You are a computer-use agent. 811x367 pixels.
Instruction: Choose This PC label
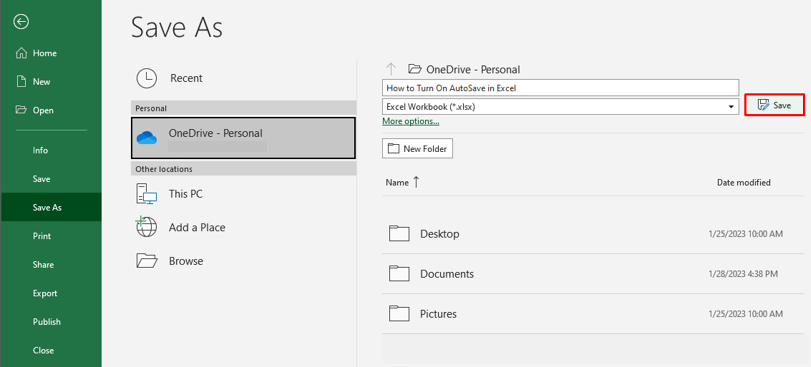pyautogui.click(x=186, y=194)
